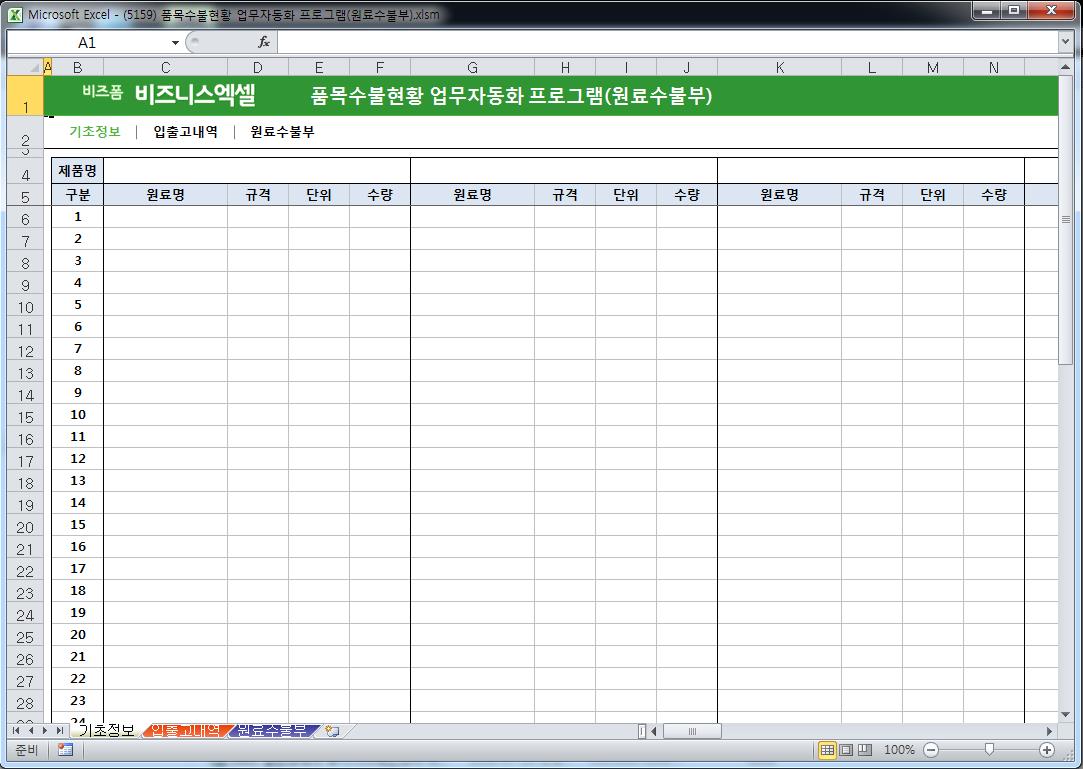This screenshot has width=1083, height=769.
Task: Click the zoom out minus button
Action: 931,750
